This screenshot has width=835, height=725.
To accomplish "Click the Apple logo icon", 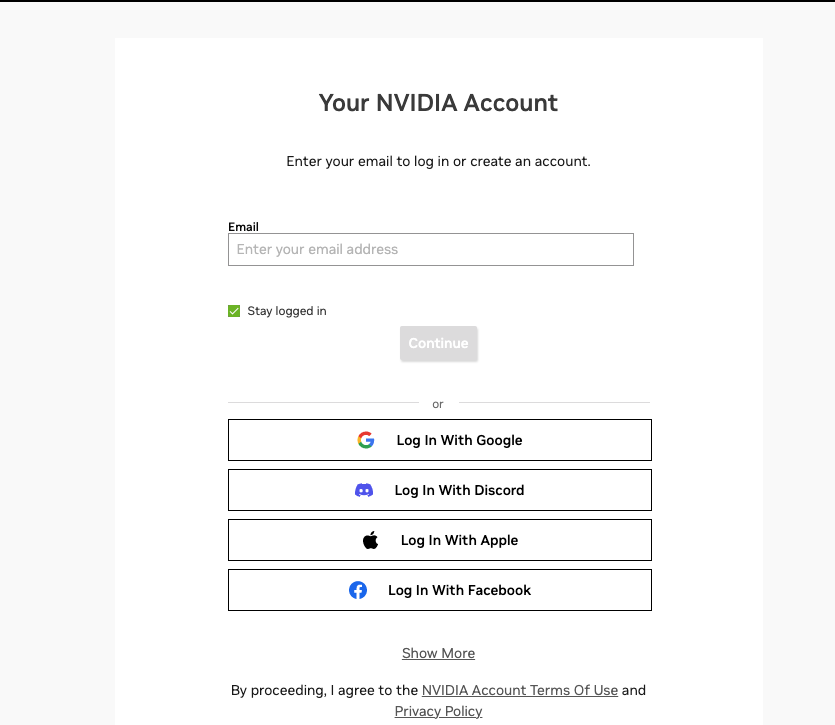I will [371, 540].
